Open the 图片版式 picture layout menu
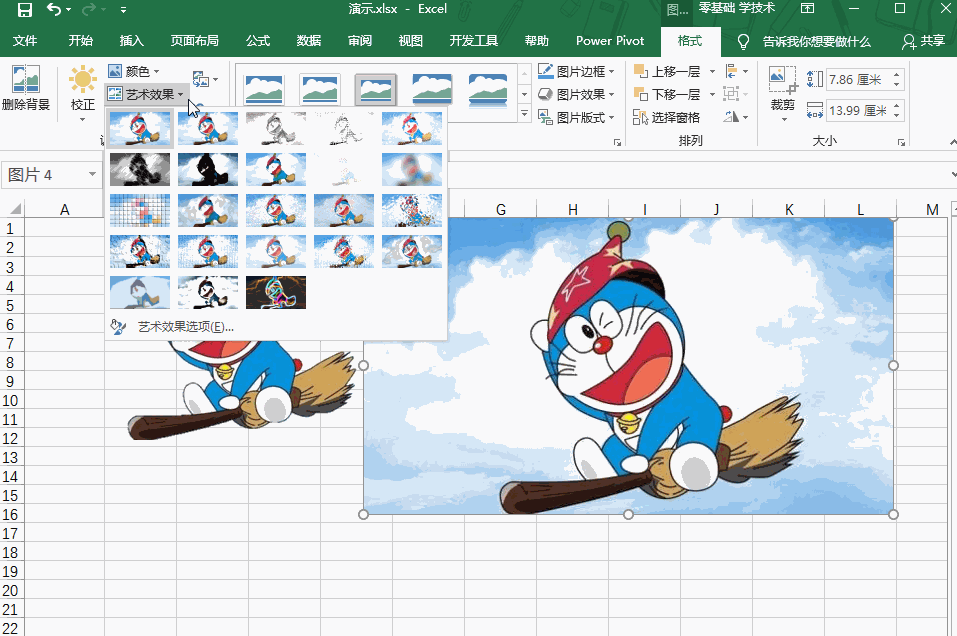This screenshot has height=636, width=957. coord(576,117)
